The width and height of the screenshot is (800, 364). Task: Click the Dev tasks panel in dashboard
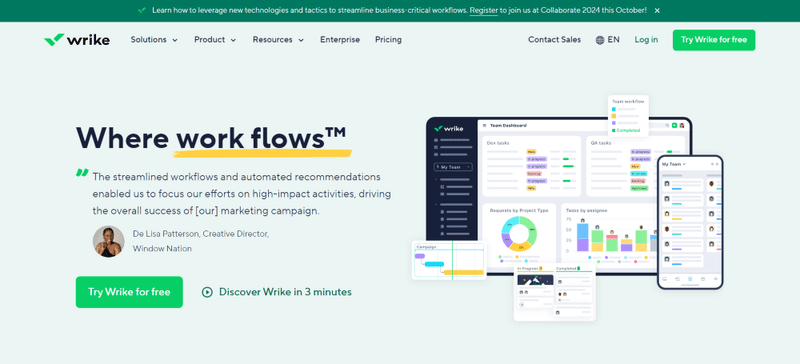coord(532,166)
